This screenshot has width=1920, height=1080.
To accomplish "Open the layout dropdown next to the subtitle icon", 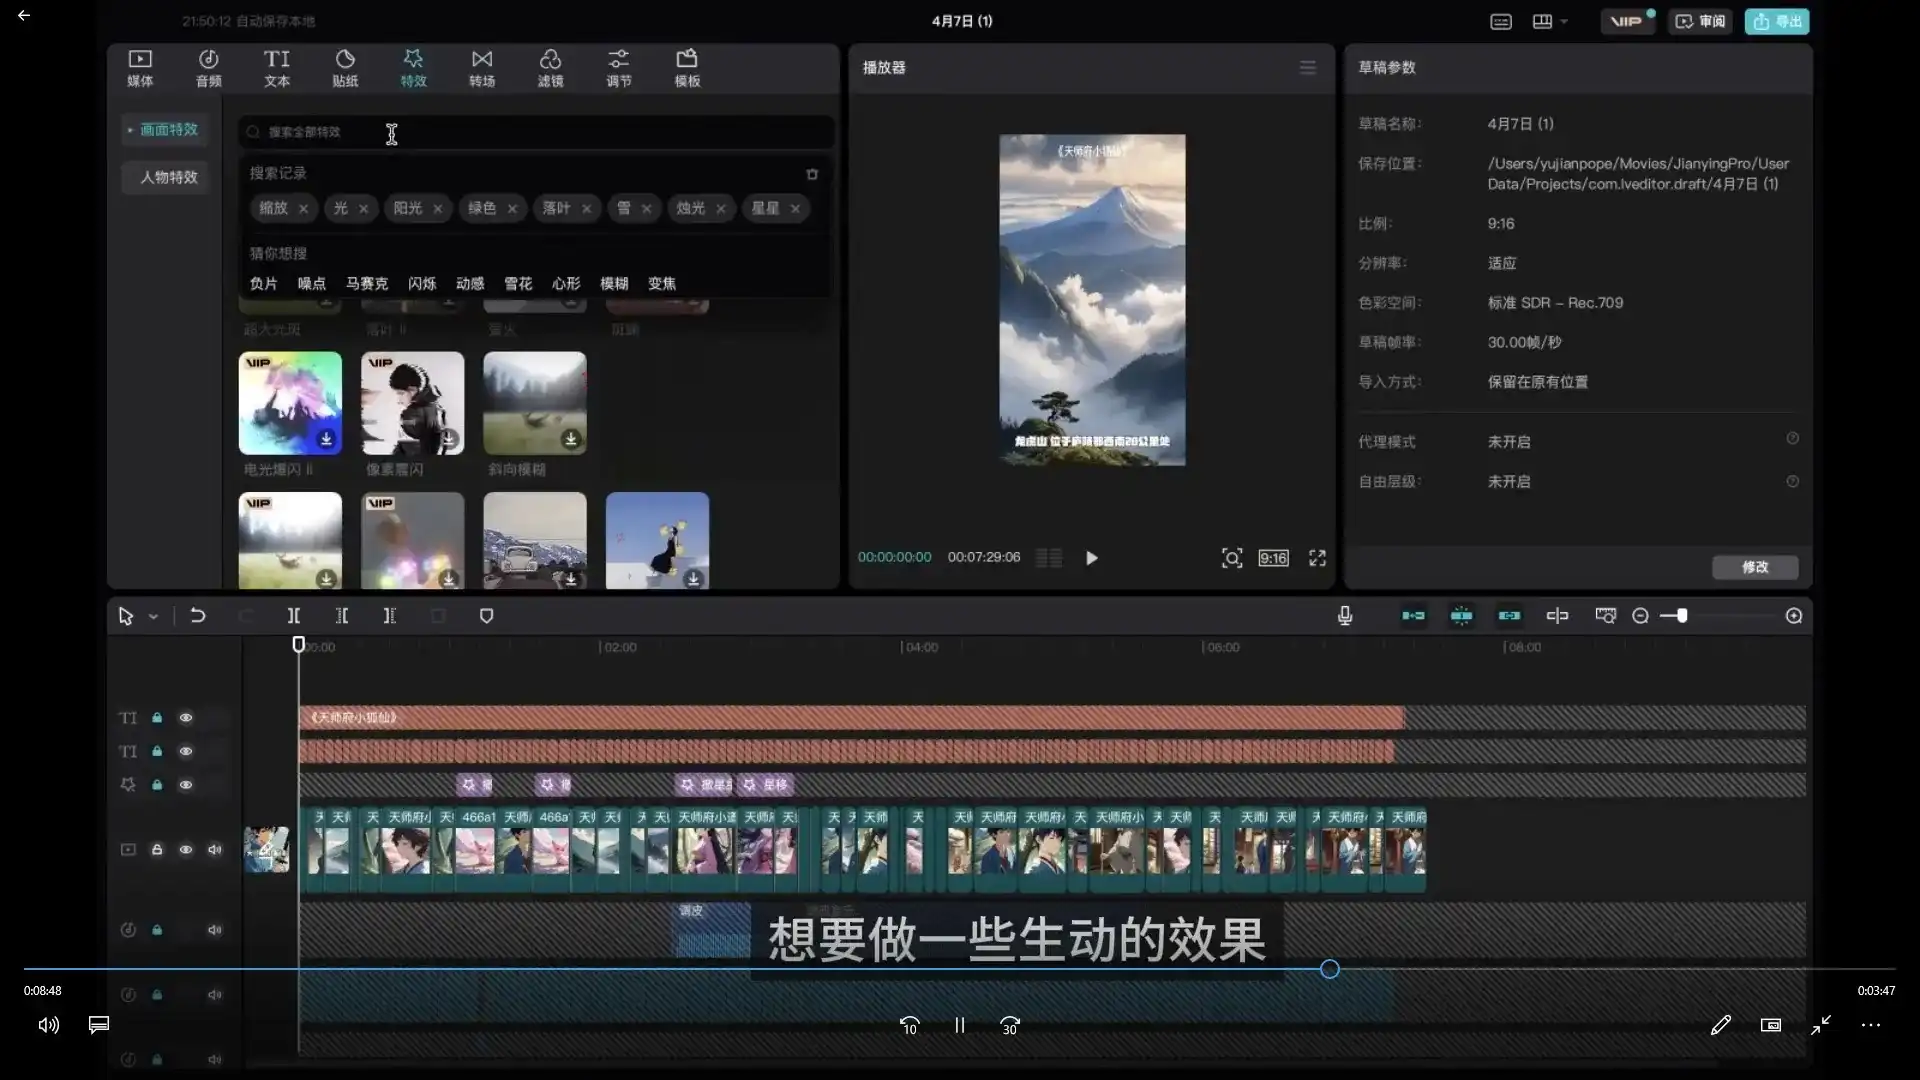I will click(1548, 21).
